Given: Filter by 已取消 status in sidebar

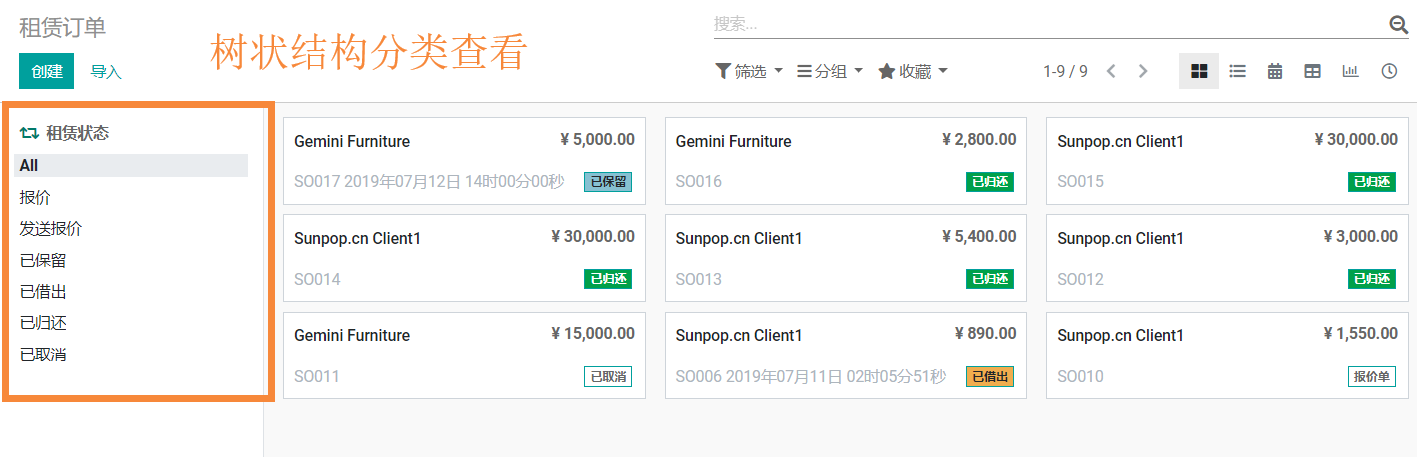Looking at the screenshot, I should pyautogui.click(x=43, y=354).
